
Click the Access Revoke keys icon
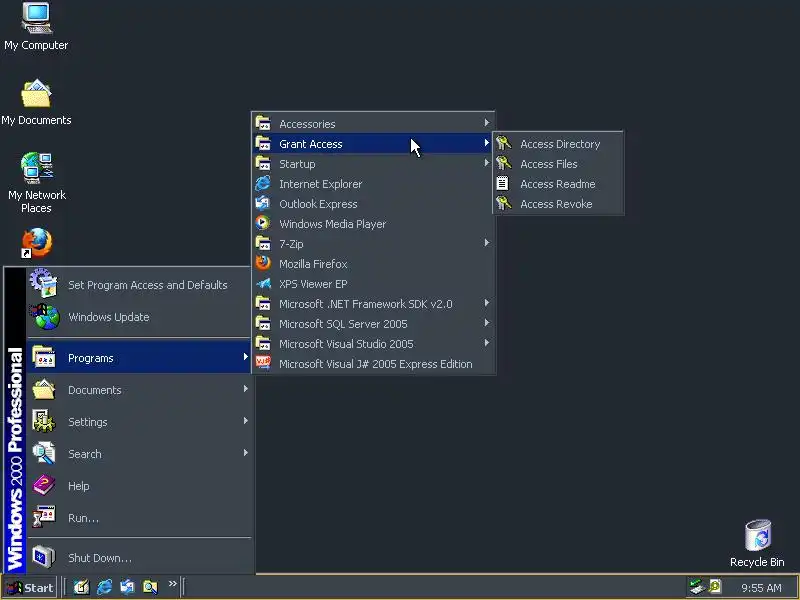point(504,203)
